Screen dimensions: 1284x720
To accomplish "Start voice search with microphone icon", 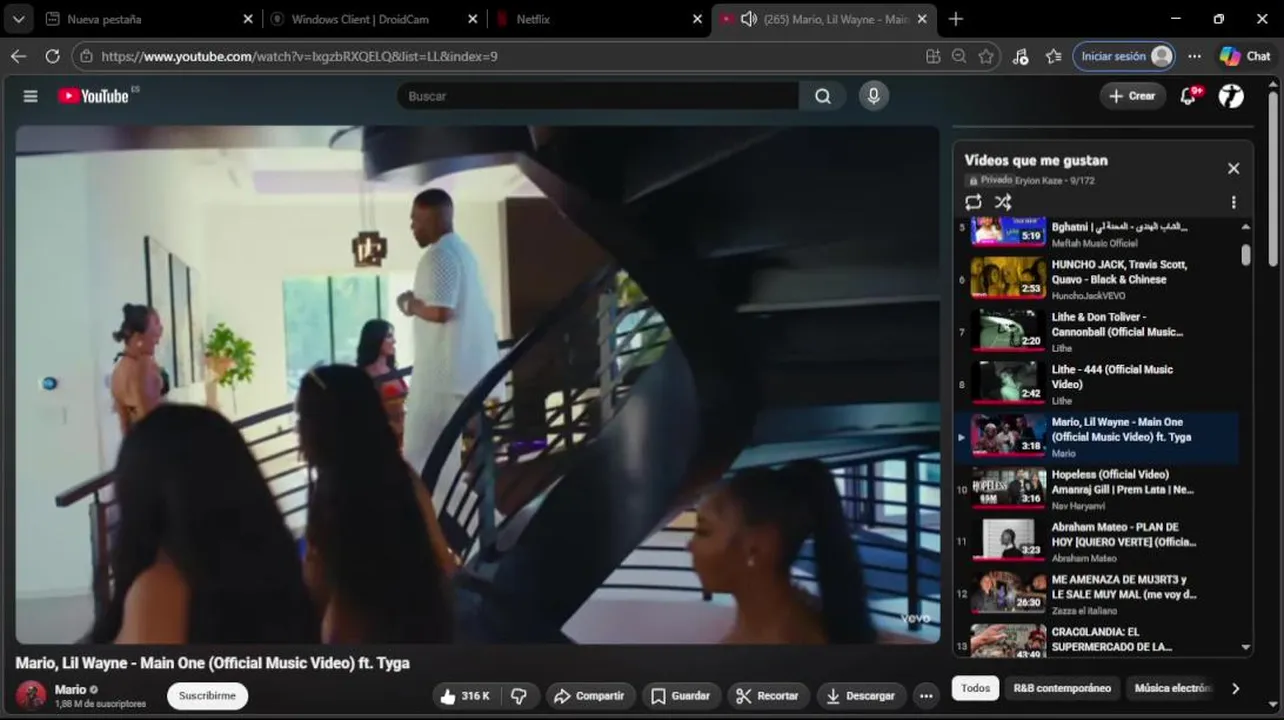I will click(x=874, y=96).
